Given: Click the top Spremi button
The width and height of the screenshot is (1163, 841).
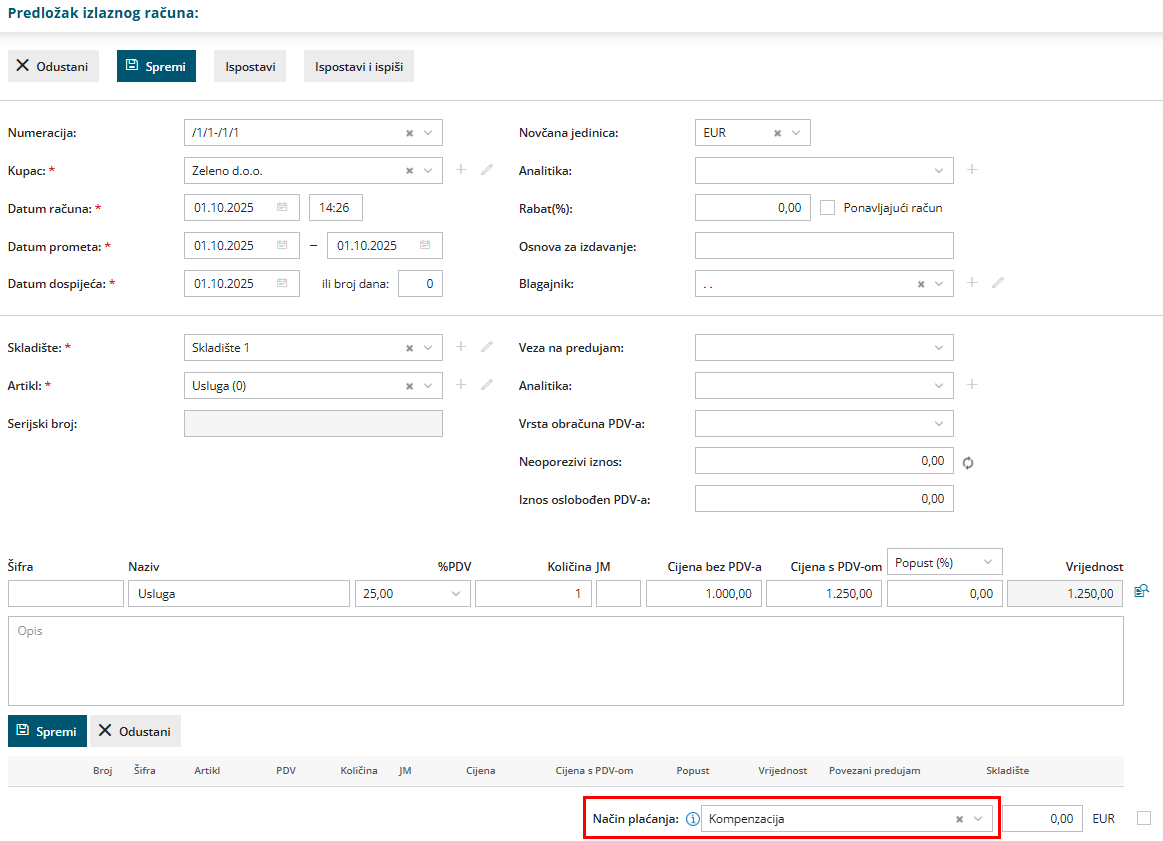Looking at the screenshot, I should (157, 66).
